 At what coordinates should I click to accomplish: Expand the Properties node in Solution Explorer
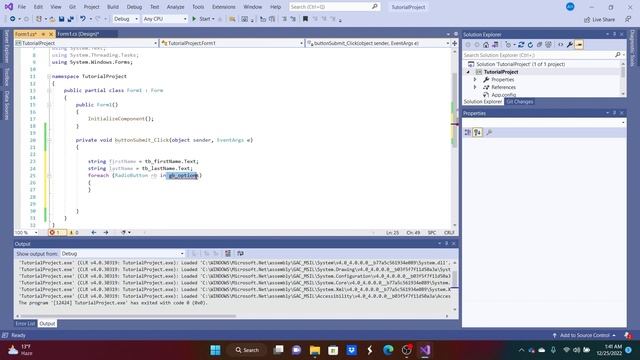click(475, 80)
